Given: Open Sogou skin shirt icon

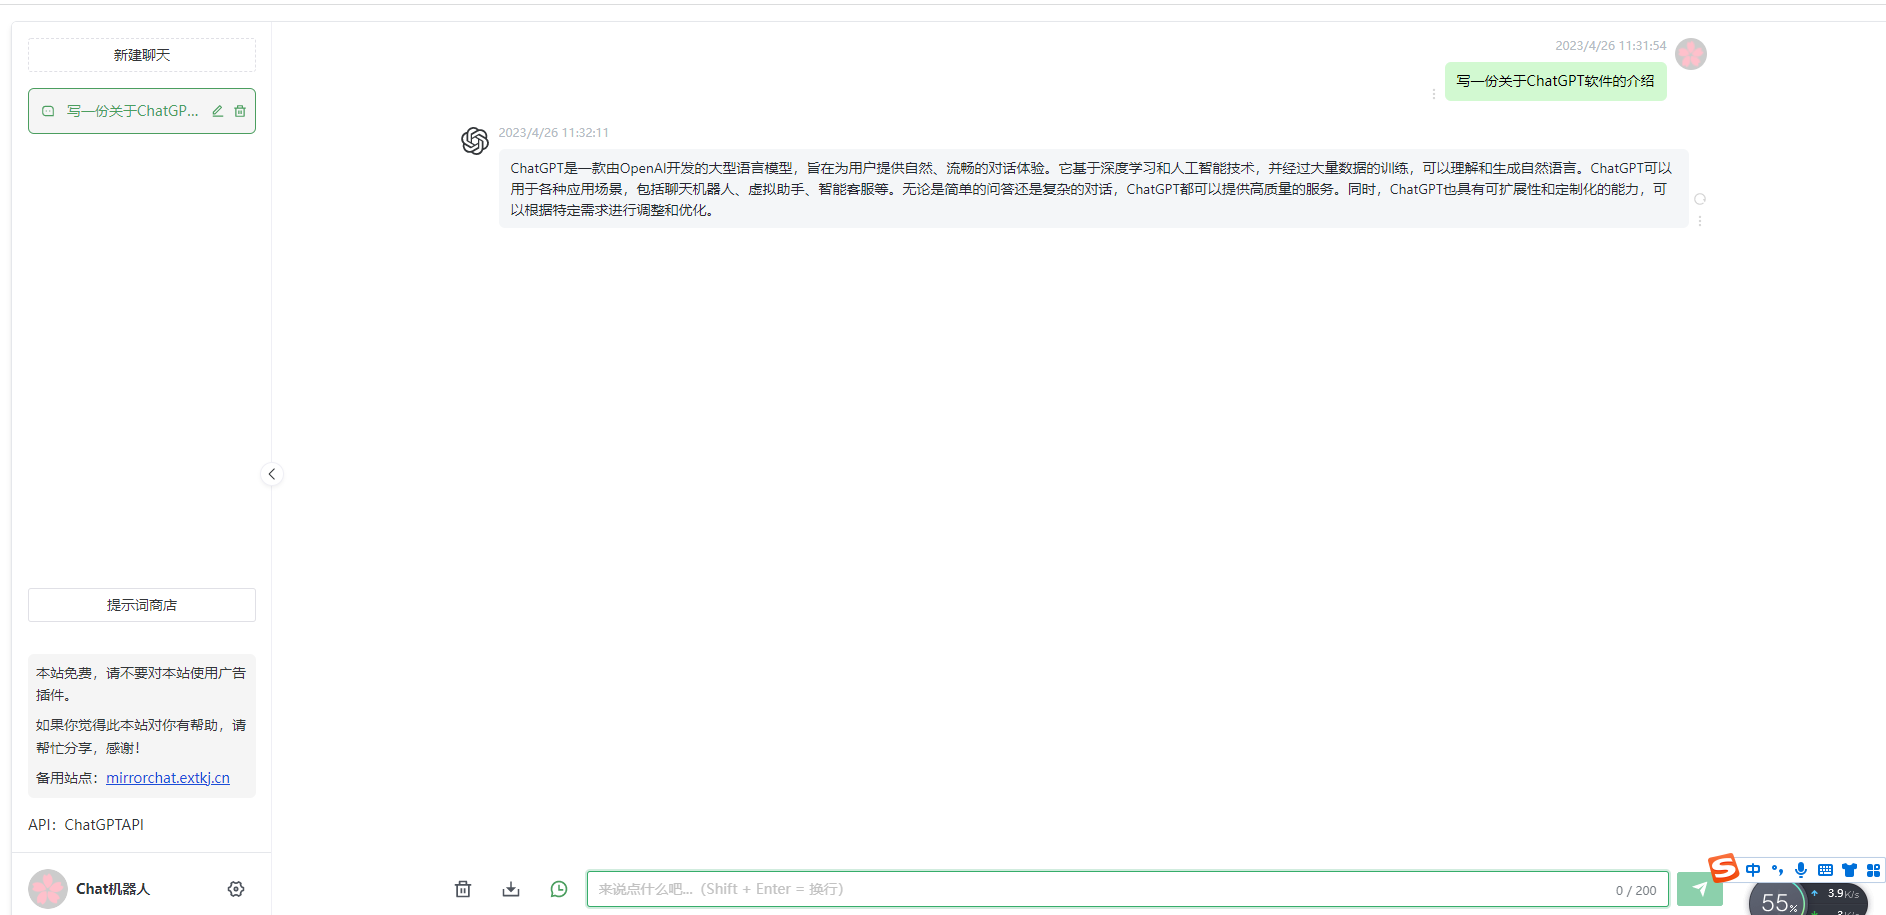Looking at the screenshot, I should coord(1849,870).
